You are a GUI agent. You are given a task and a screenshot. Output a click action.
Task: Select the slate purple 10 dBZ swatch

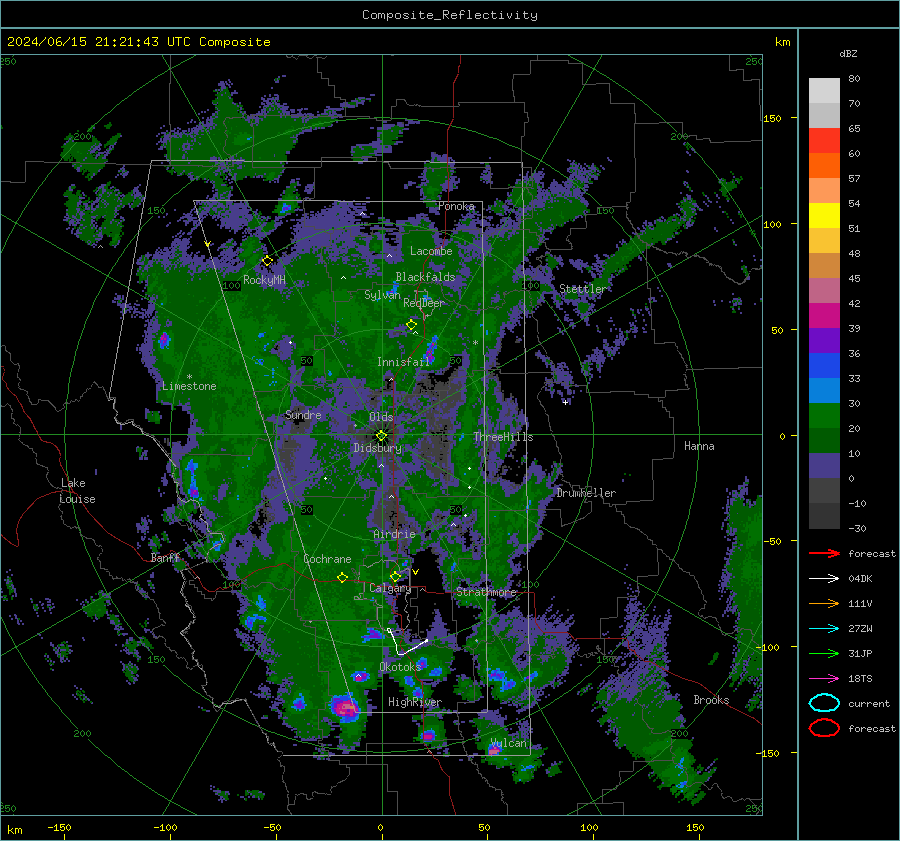[x=824, y=465]
